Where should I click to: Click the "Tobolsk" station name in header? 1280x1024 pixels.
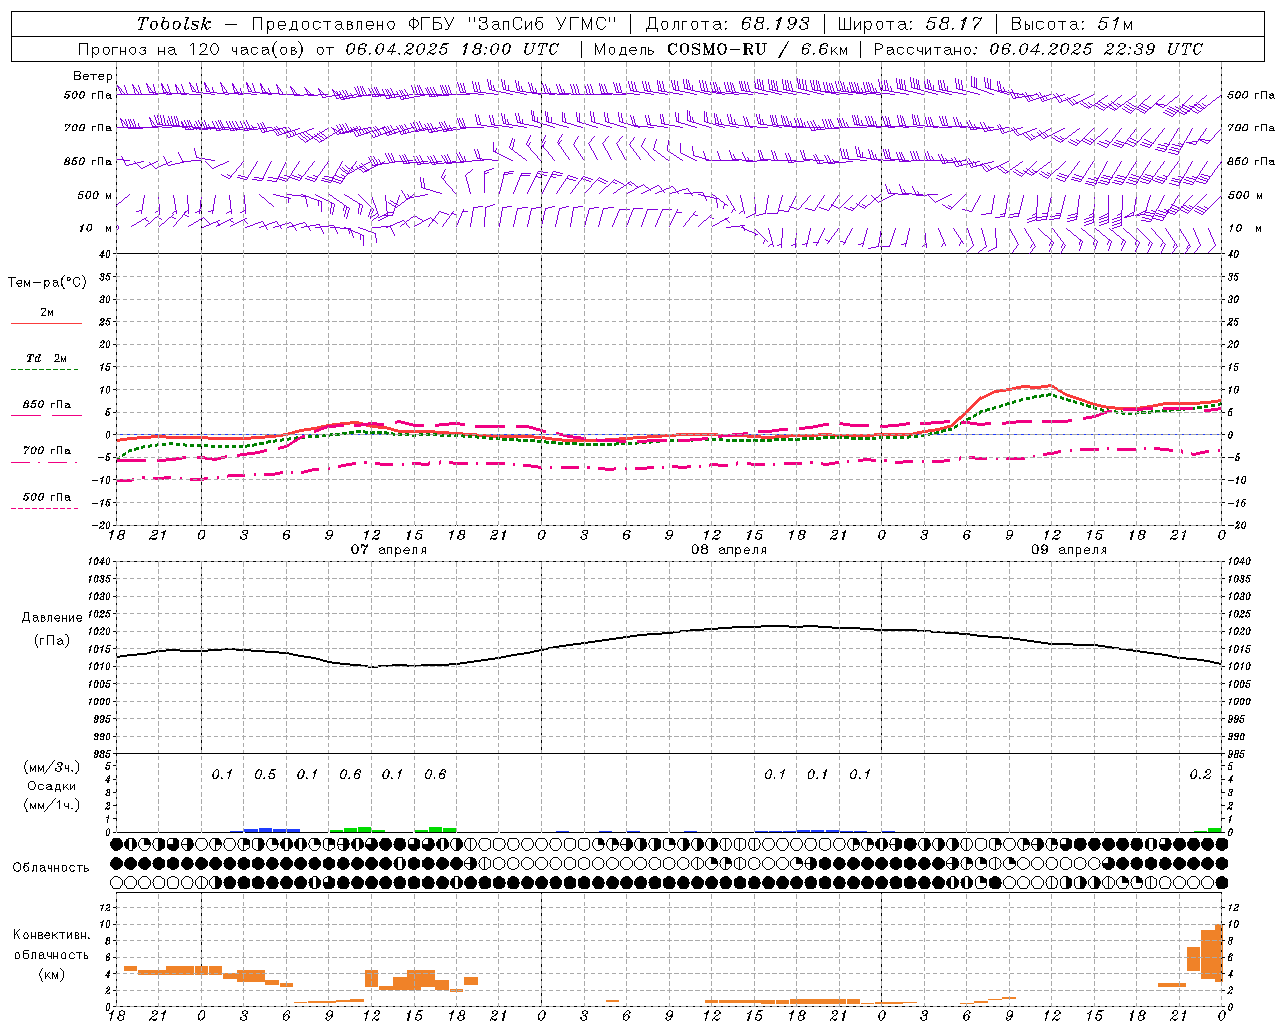click(175, 24)
